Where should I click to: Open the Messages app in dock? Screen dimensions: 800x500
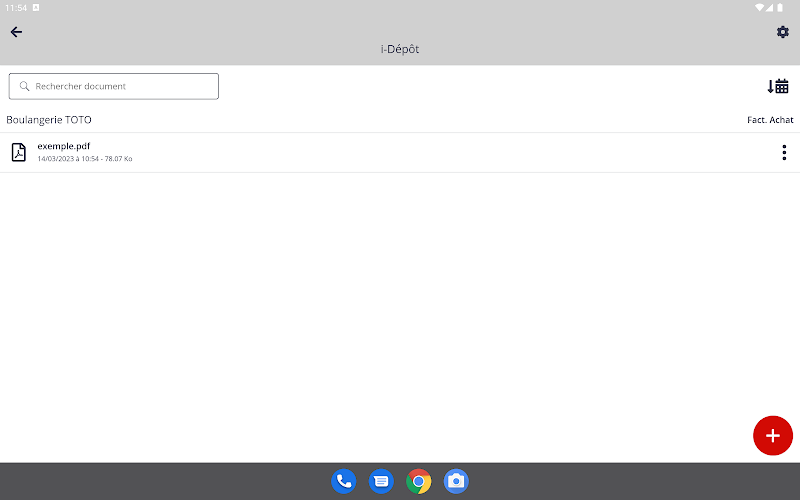coord(381,481)
